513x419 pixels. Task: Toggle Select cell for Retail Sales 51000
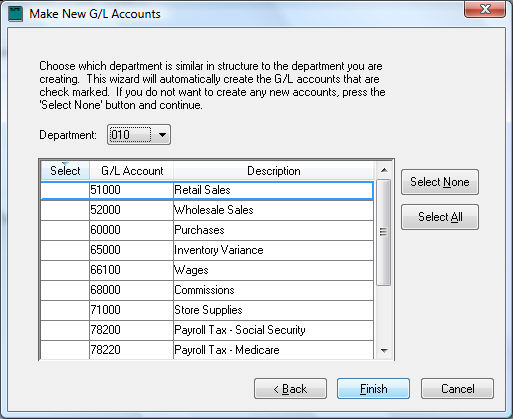(x=65, y=190)
